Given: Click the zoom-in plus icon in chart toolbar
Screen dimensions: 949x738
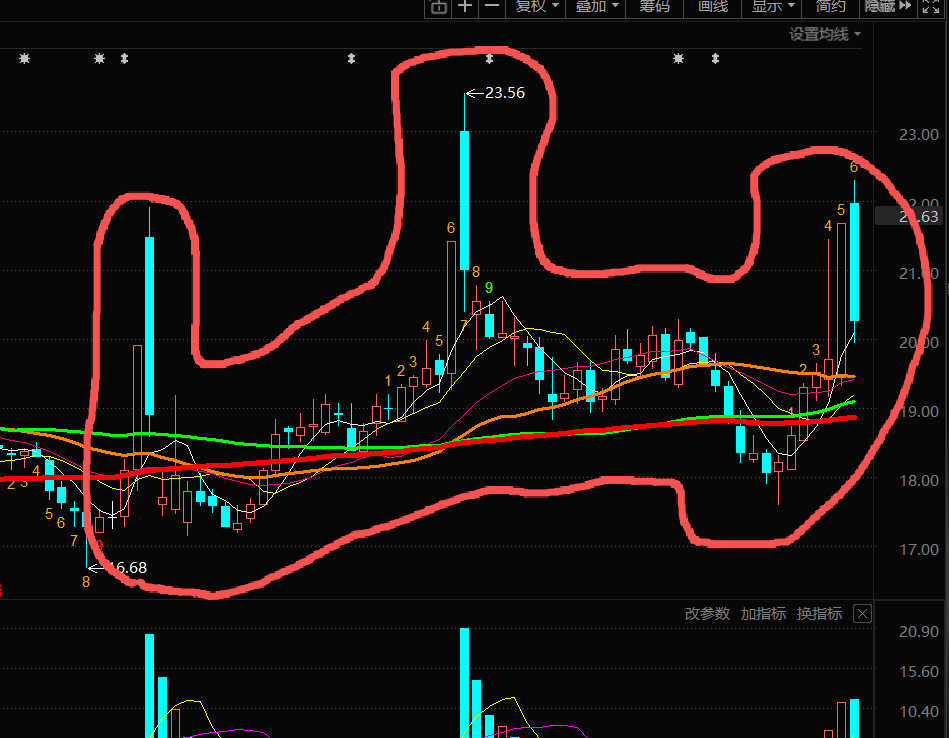Looking at the screenshot, I should point(465,7).
